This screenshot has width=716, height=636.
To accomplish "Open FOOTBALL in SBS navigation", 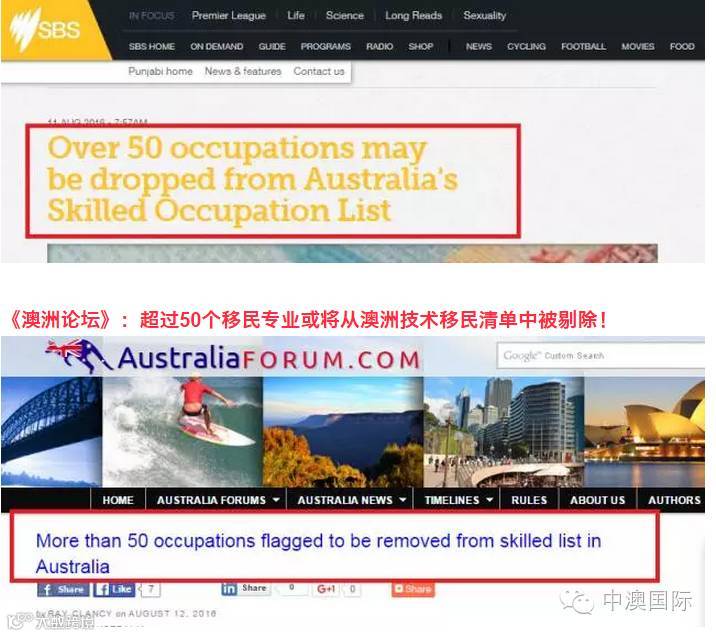I will point(583,47).
